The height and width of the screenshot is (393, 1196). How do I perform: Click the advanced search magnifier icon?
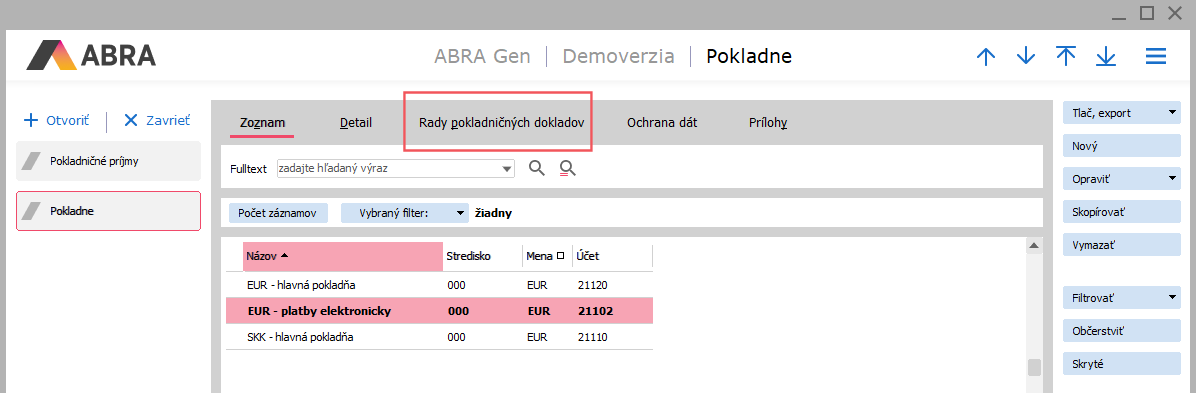(x=567, y=168)
